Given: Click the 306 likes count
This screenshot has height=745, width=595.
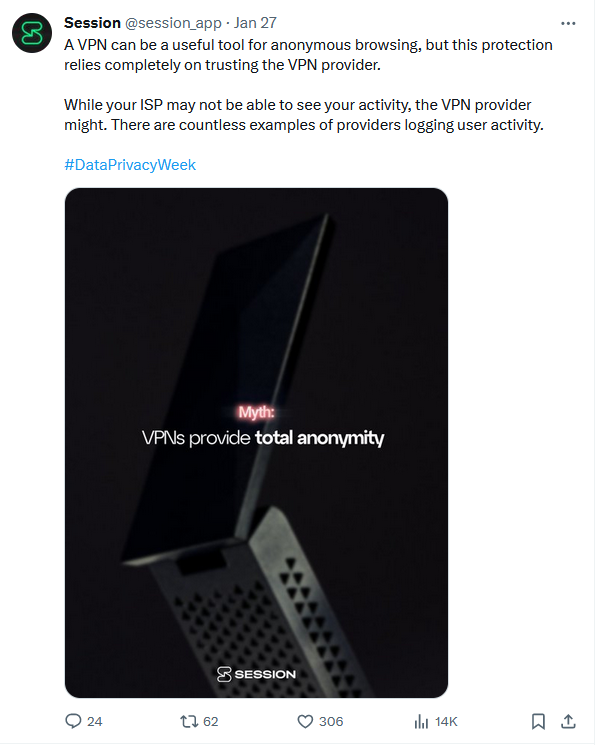Looking at the screenshot, I should coord(331,722).
